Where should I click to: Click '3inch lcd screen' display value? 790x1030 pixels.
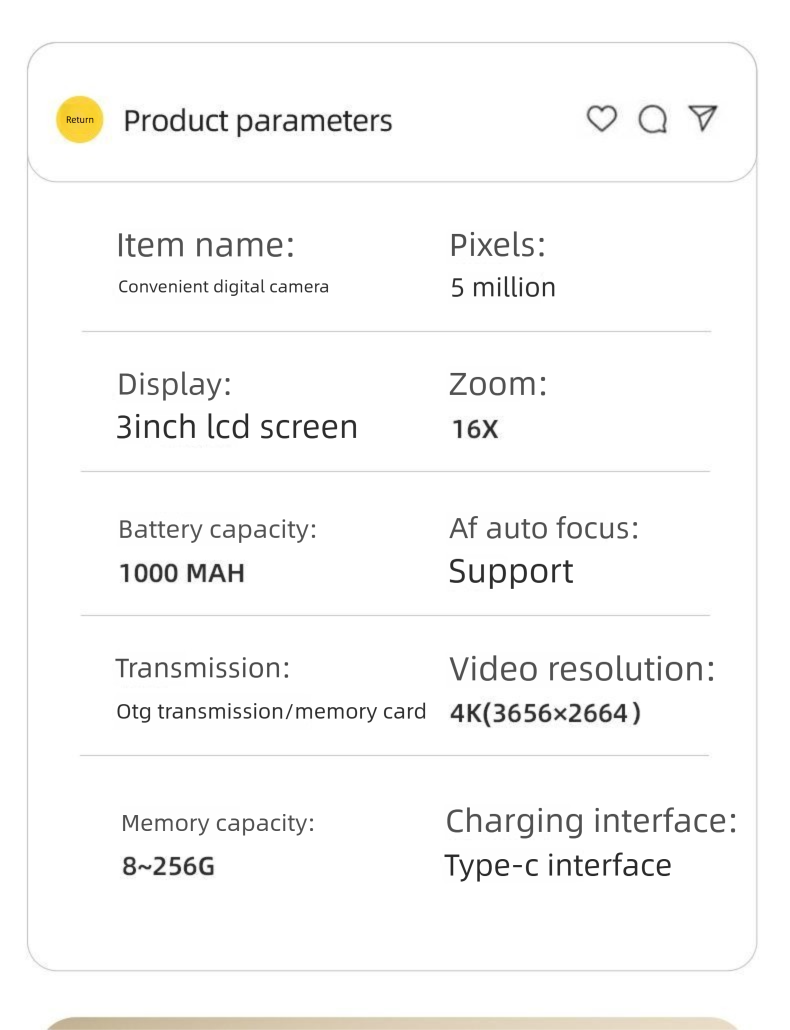[237, 427]
